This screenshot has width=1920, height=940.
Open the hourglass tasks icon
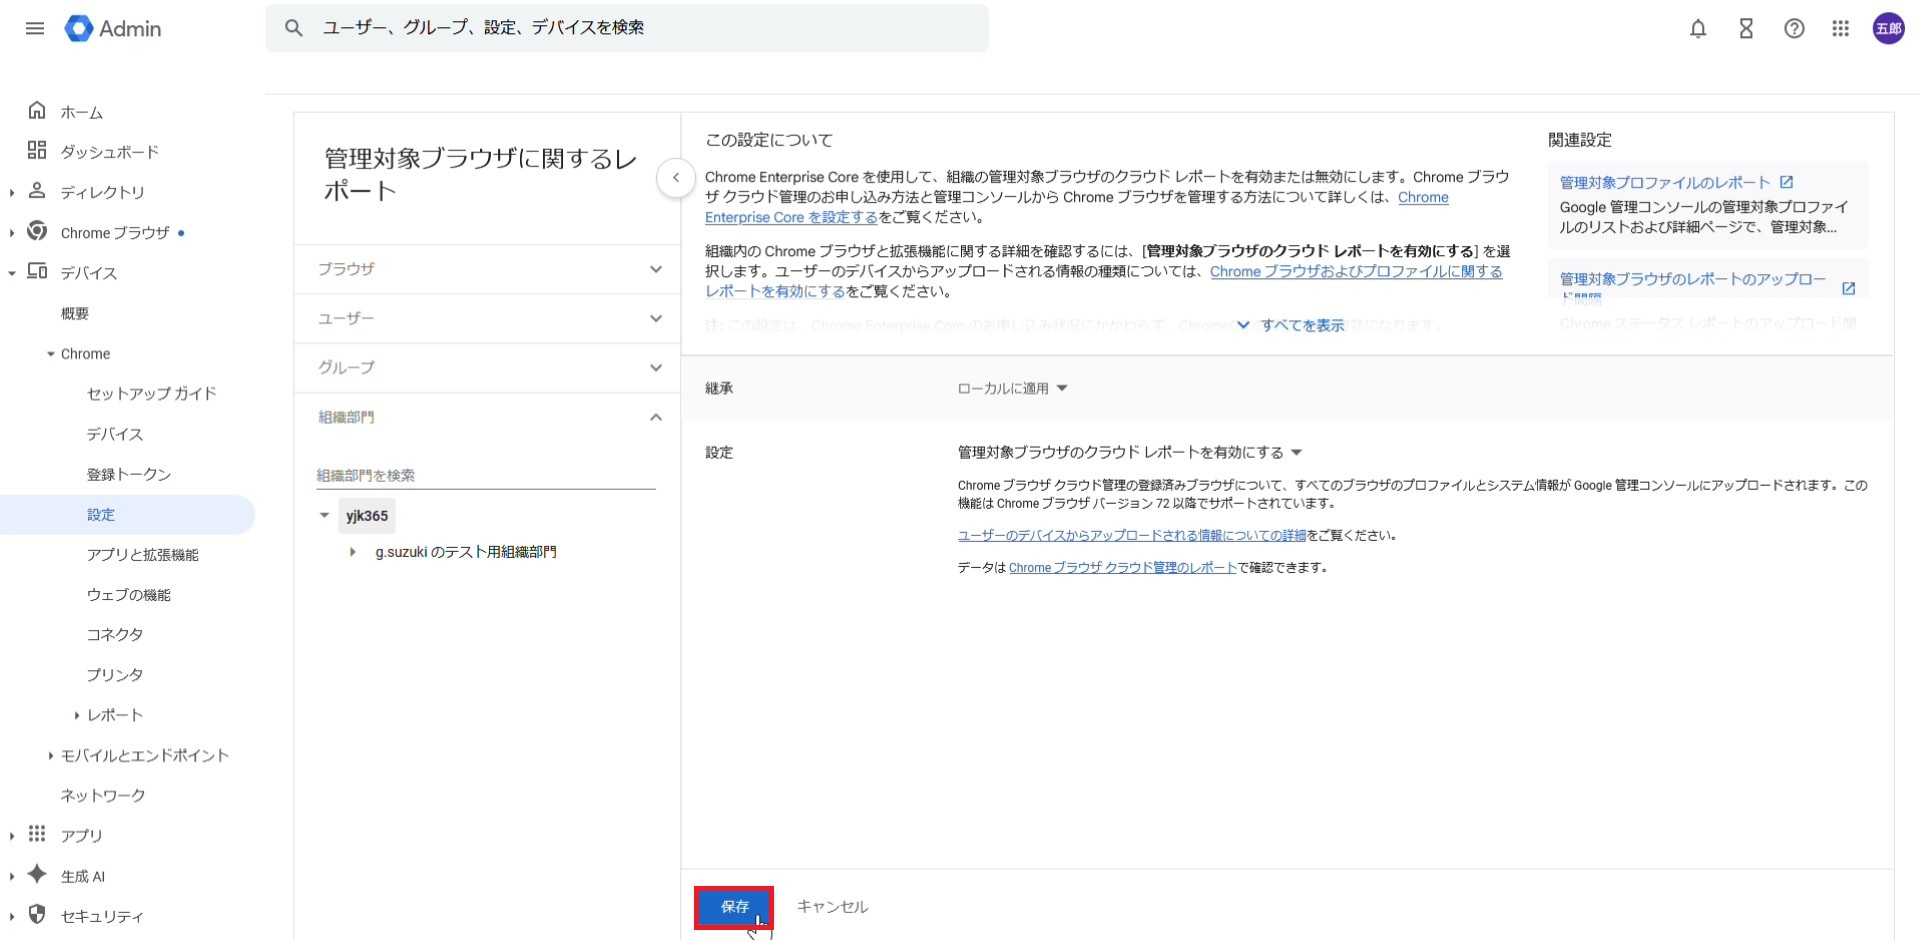(x=1746, y=29)
